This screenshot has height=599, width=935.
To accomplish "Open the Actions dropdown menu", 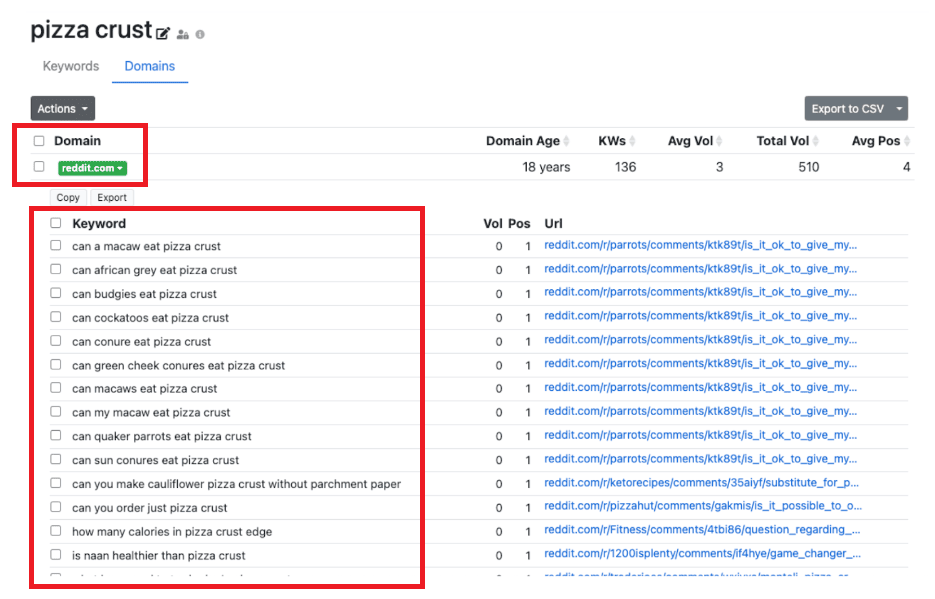I will pyautogui.click(x=62, y=108).
